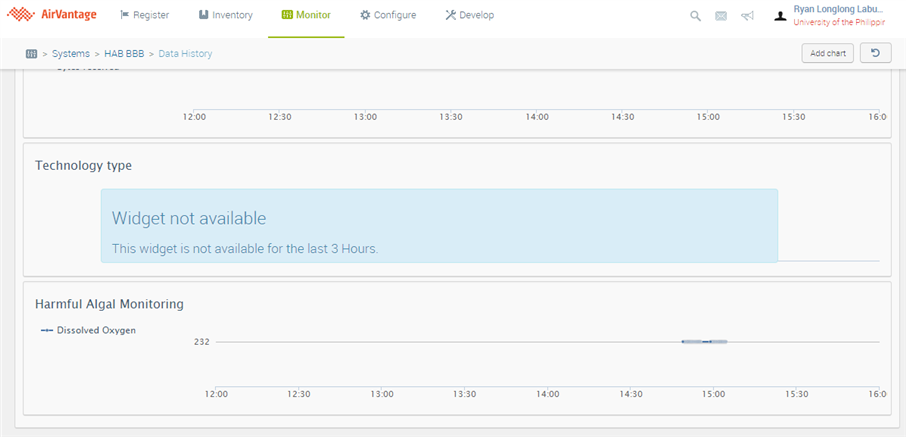
Task: Click the AirVantage logo
Action: click(x=52, y=15)
